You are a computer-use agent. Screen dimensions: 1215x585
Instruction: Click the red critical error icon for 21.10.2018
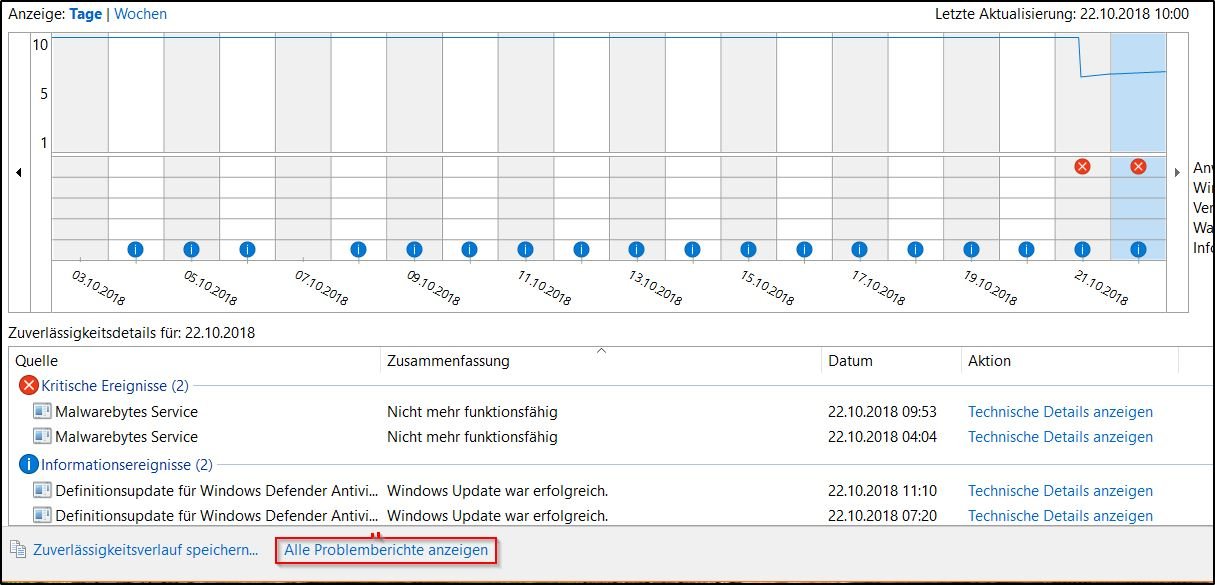(1082, 167)
